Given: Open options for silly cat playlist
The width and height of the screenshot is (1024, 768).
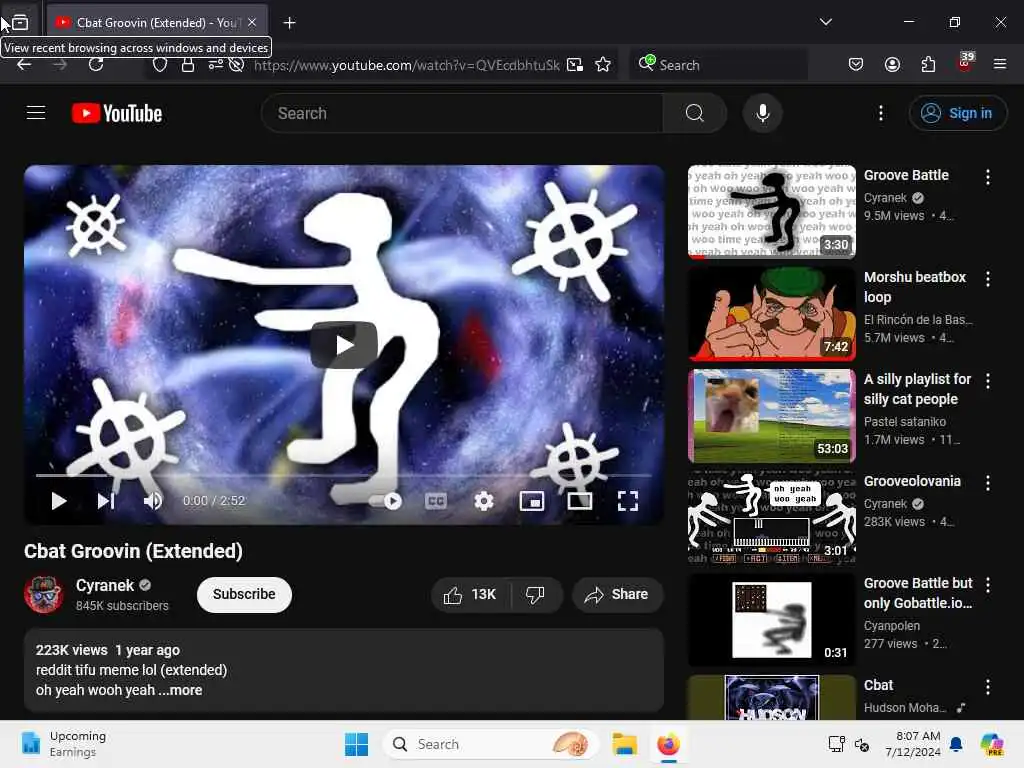Looking at the screenshot, I should point(987,381).
